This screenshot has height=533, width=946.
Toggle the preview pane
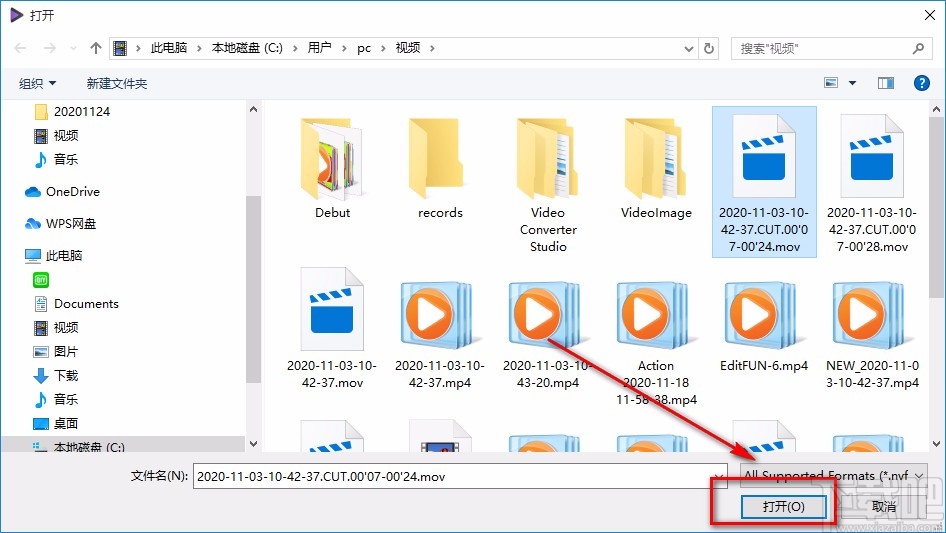[x=886, y=83]
